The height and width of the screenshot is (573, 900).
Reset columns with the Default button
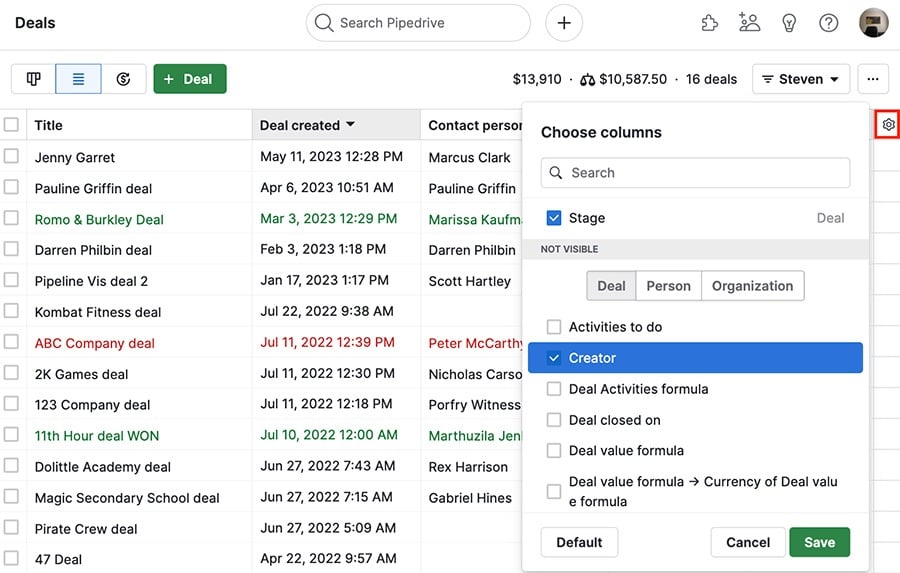click(579, 542)
